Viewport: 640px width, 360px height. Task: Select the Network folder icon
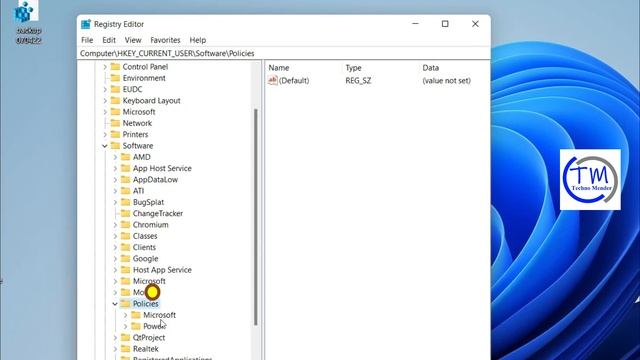(x=116, y=123)
